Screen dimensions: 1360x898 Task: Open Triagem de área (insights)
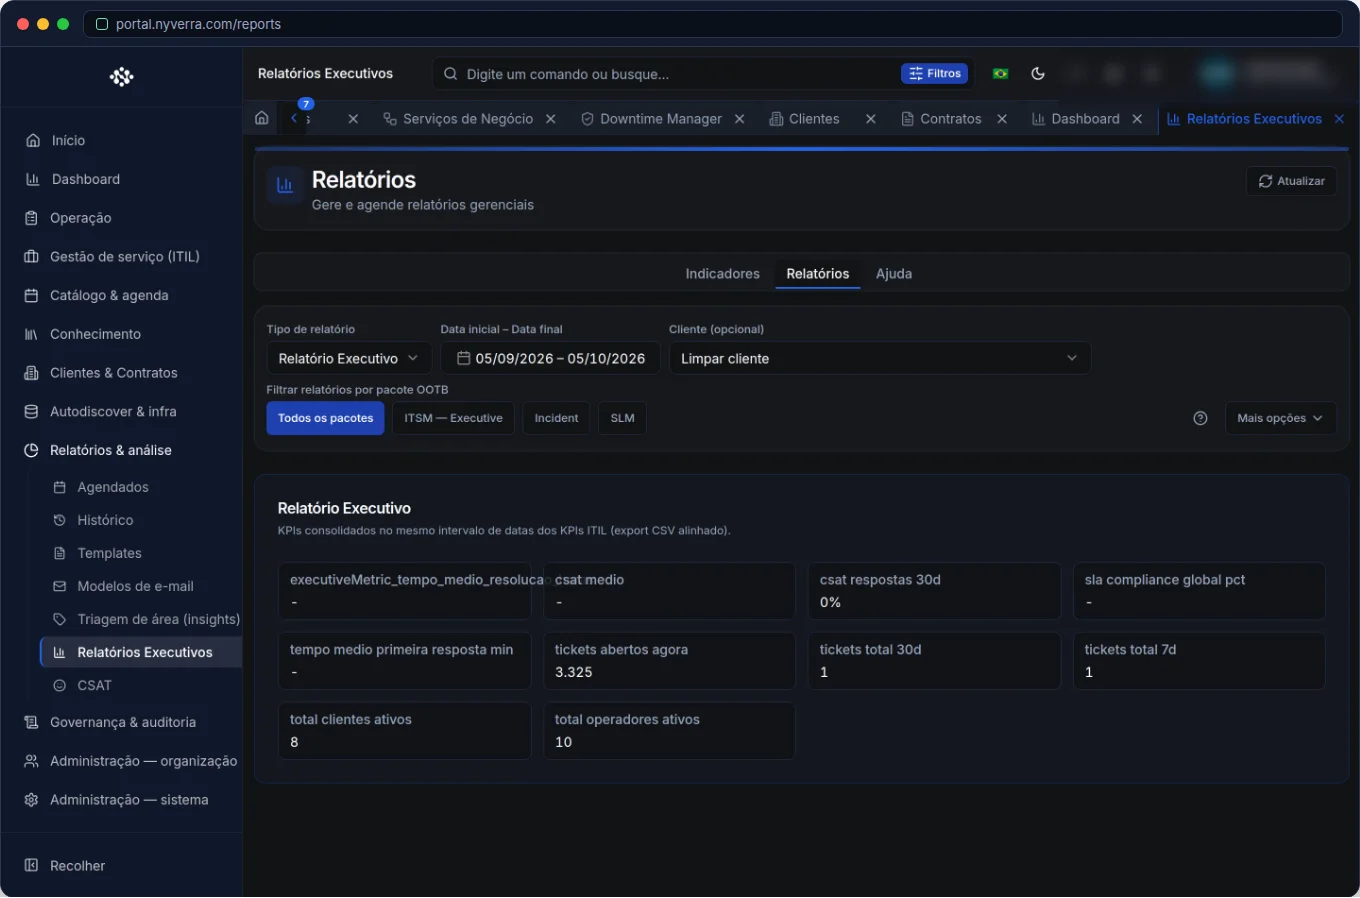point(140,619)
